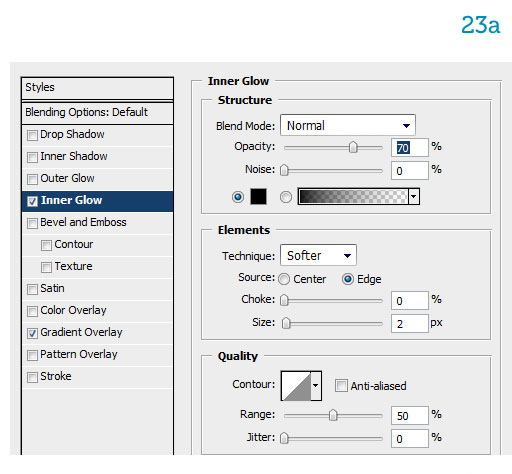Click the Choke percentage field

click(410, 301)
